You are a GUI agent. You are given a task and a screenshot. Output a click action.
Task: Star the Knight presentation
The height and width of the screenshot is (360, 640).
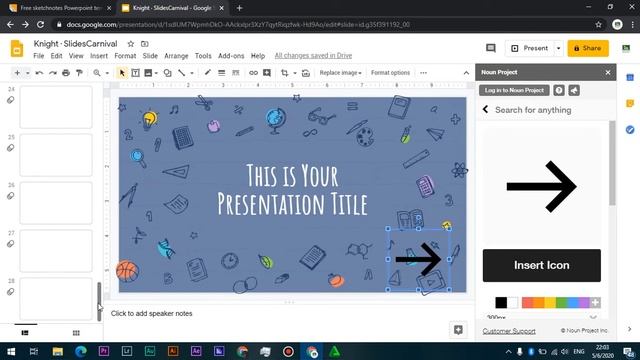click(x=131, y=44)
